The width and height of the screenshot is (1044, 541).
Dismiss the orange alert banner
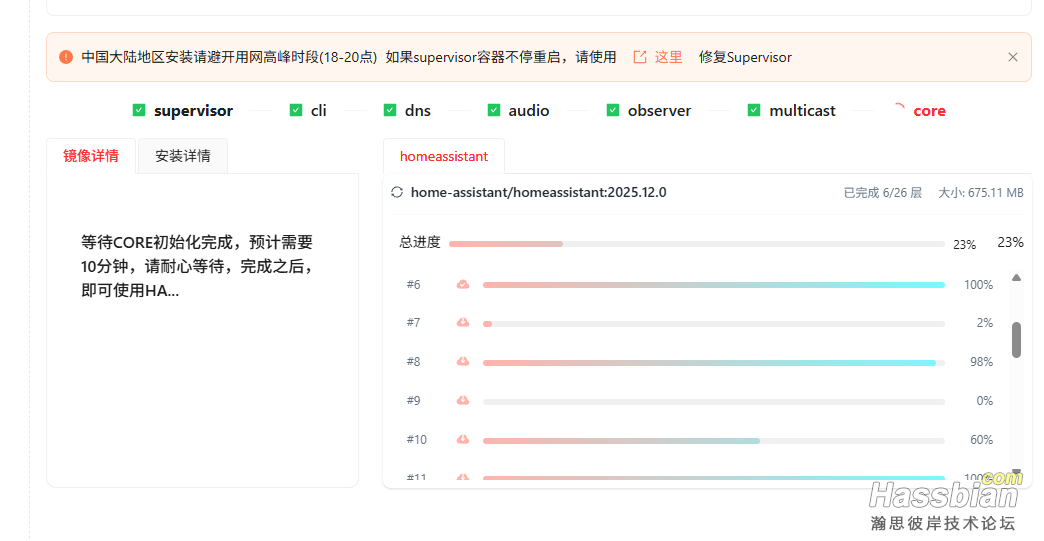[x=1013, y=57]
